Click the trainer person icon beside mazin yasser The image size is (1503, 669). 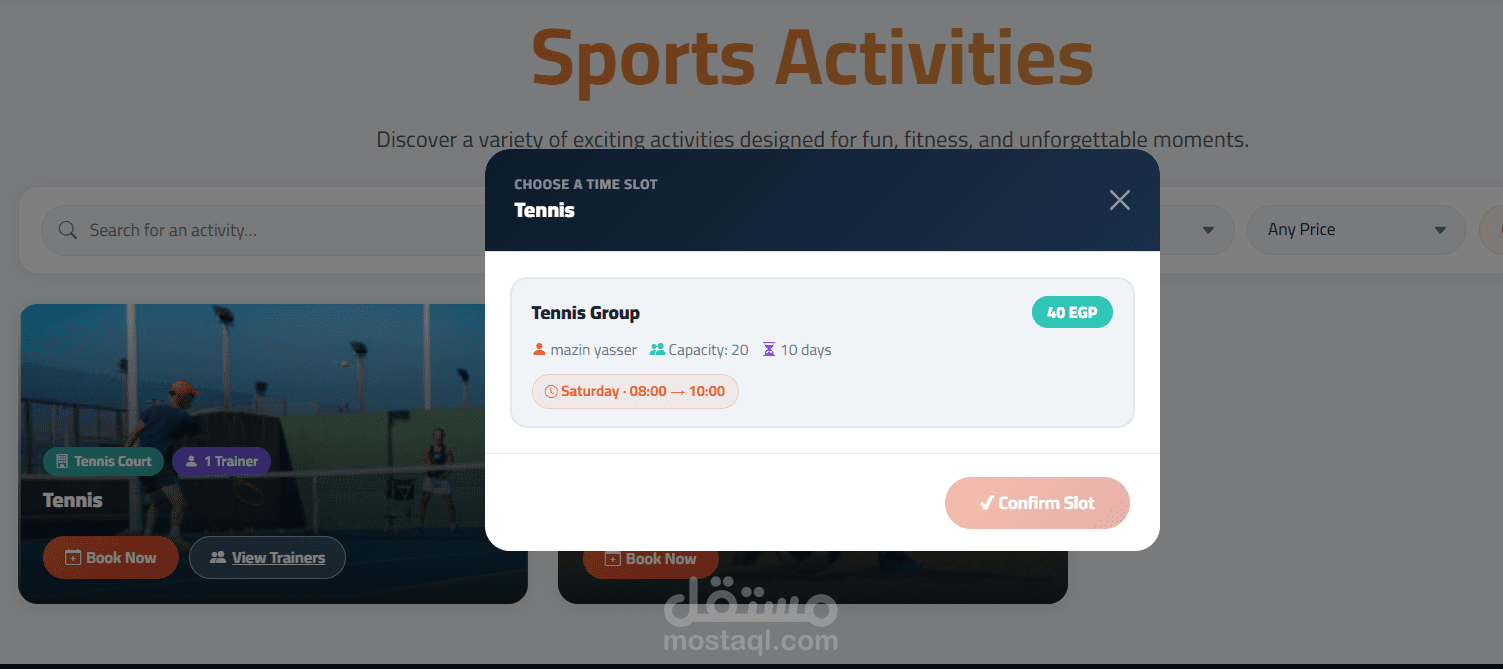click(x=539, y=350)
